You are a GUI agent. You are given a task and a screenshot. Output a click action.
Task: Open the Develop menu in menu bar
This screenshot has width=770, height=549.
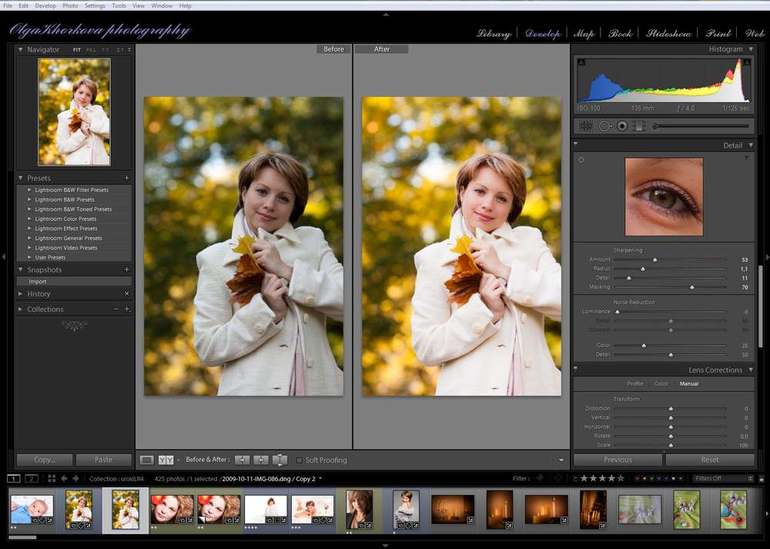click(45, 6)
